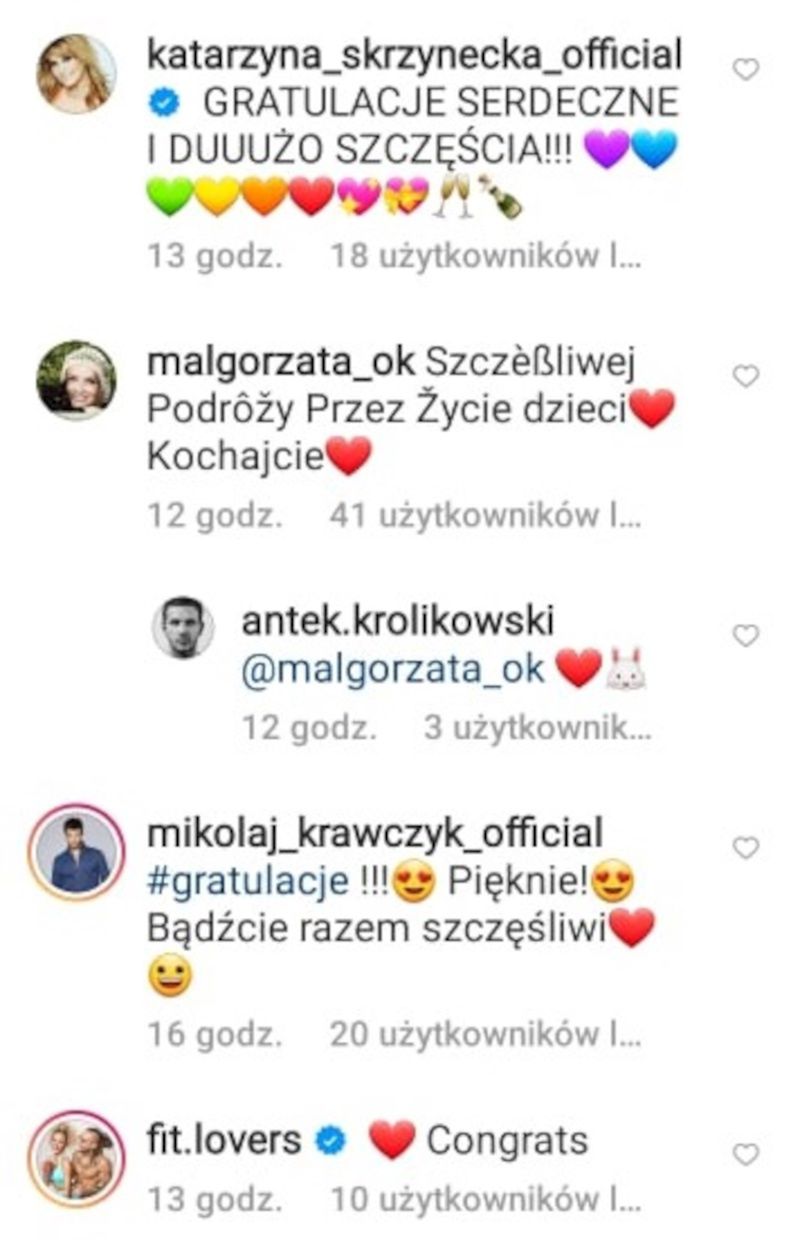Show the 20 użytkowników likes list
This screenshot has width=800, height=1247.
(485, 1035)
